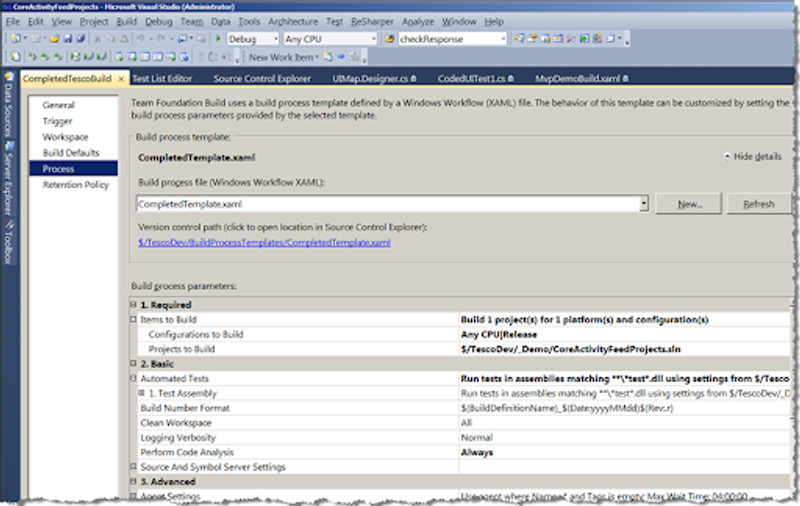
Task: Click the New Project toolbar icon
Action: pyautogui.click(x=15, y=39)
